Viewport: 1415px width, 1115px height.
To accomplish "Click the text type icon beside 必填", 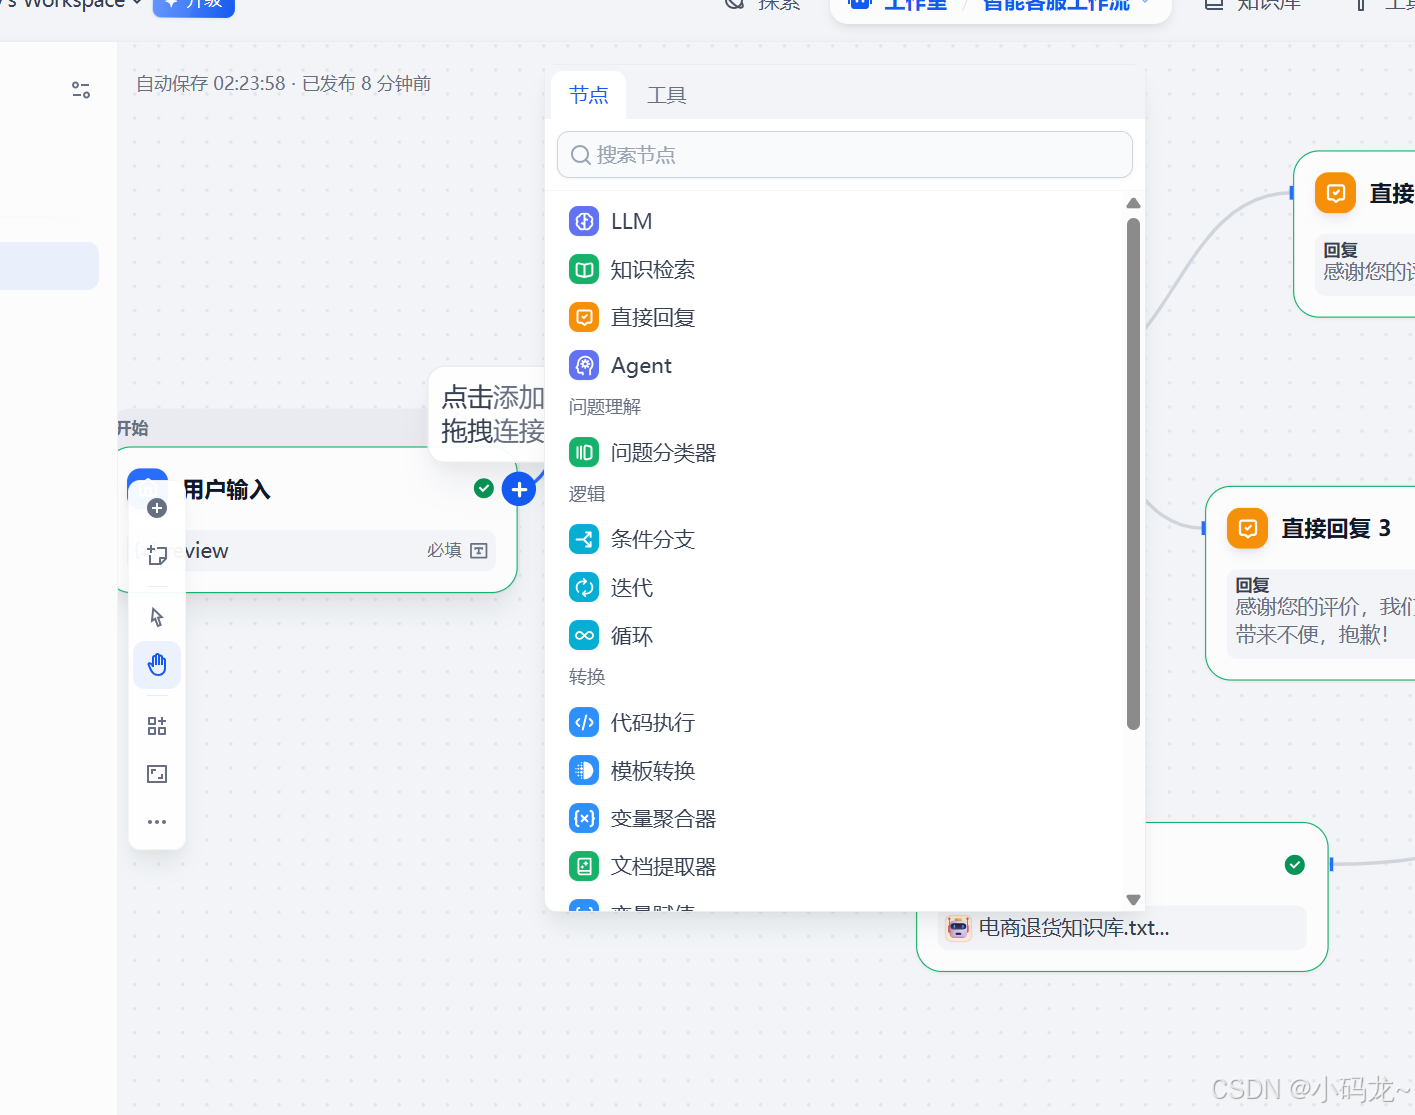I will pyautogui.click(x=479, y=551).
